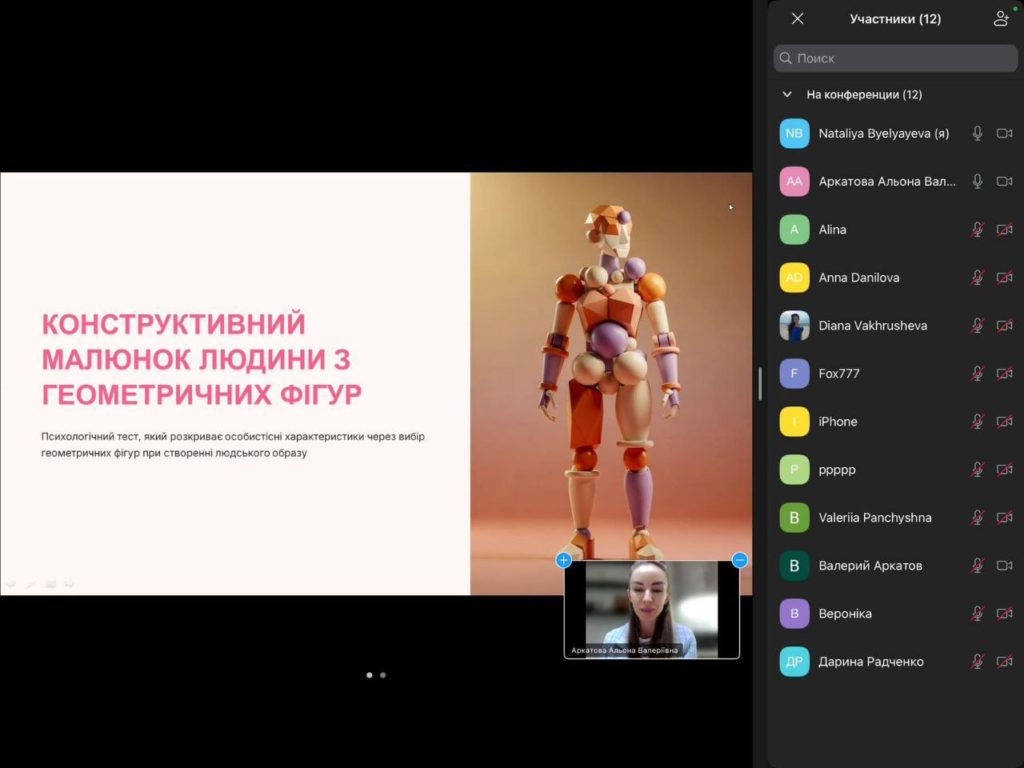
Task: Unmute the microphone of Вероніка
Action: click(x=977, y=613)
